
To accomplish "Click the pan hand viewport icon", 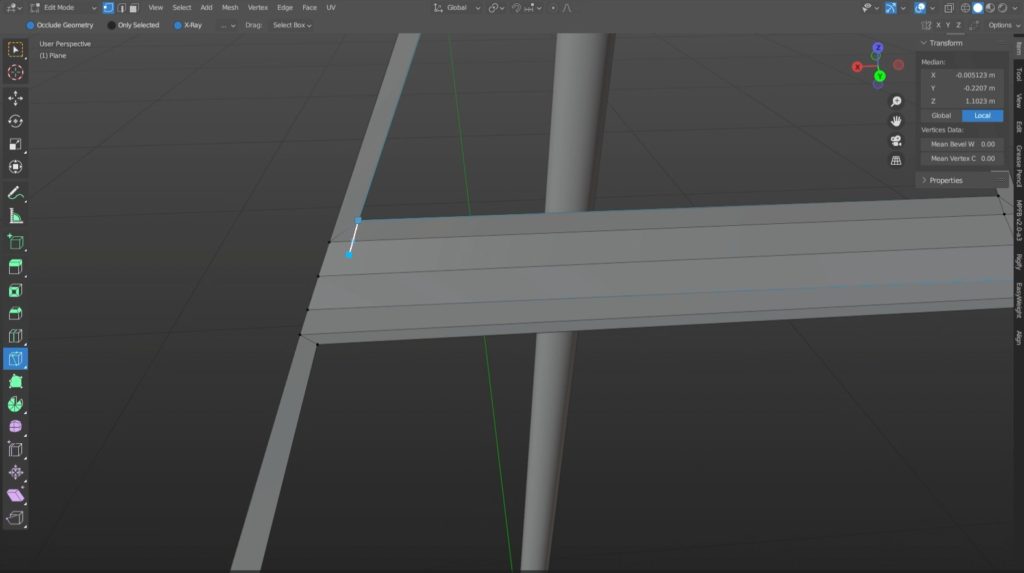I will coord(896,121).
